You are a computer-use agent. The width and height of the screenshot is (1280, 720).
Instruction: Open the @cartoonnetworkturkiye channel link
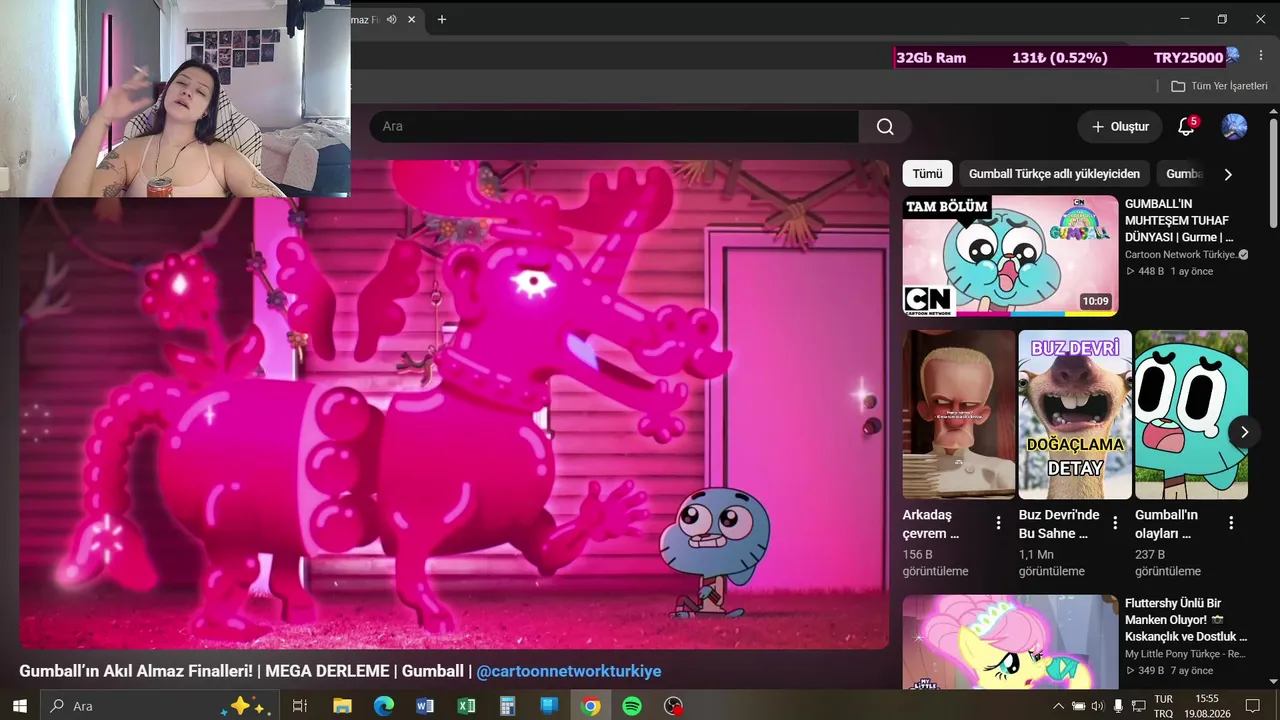(x=569, y=671)
